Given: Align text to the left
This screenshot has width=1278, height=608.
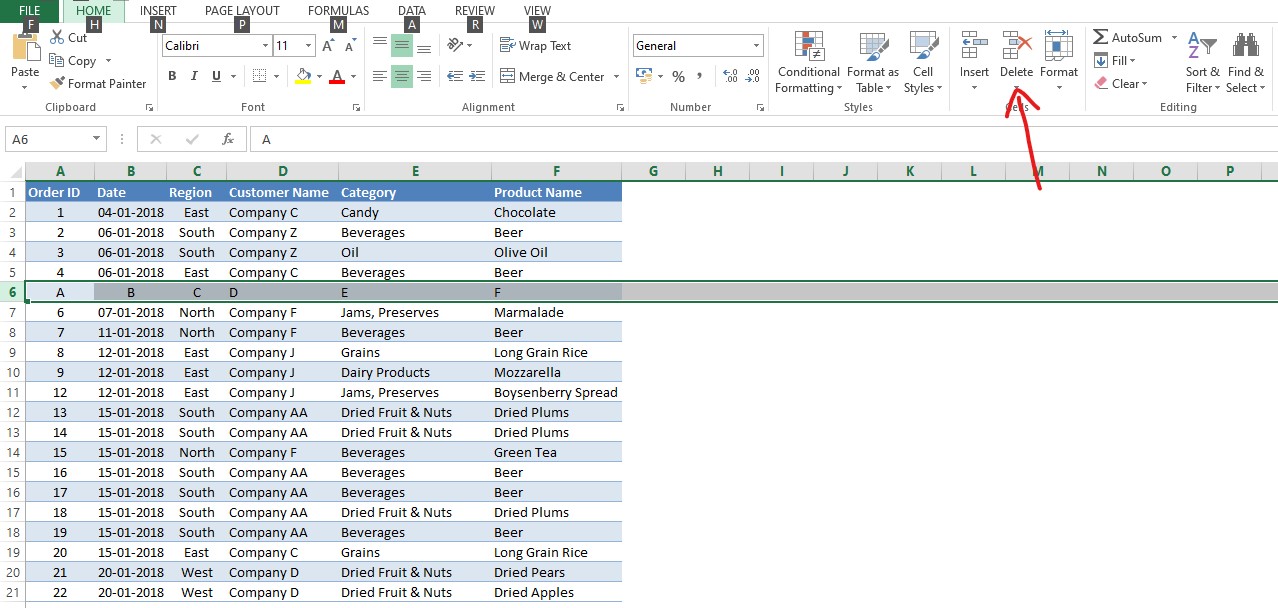Looking at the screenshot, I should [380, 76].
